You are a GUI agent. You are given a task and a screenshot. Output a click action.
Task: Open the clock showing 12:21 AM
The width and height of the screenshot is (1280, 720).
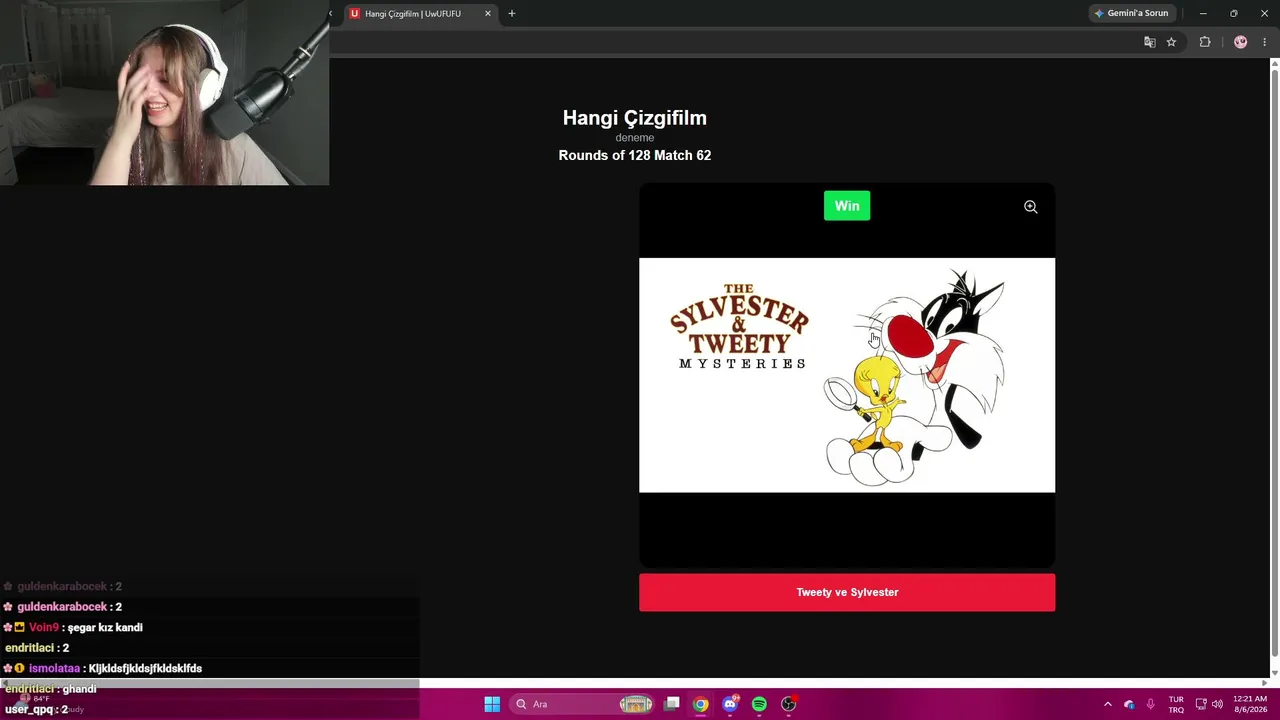(1250, 704)
